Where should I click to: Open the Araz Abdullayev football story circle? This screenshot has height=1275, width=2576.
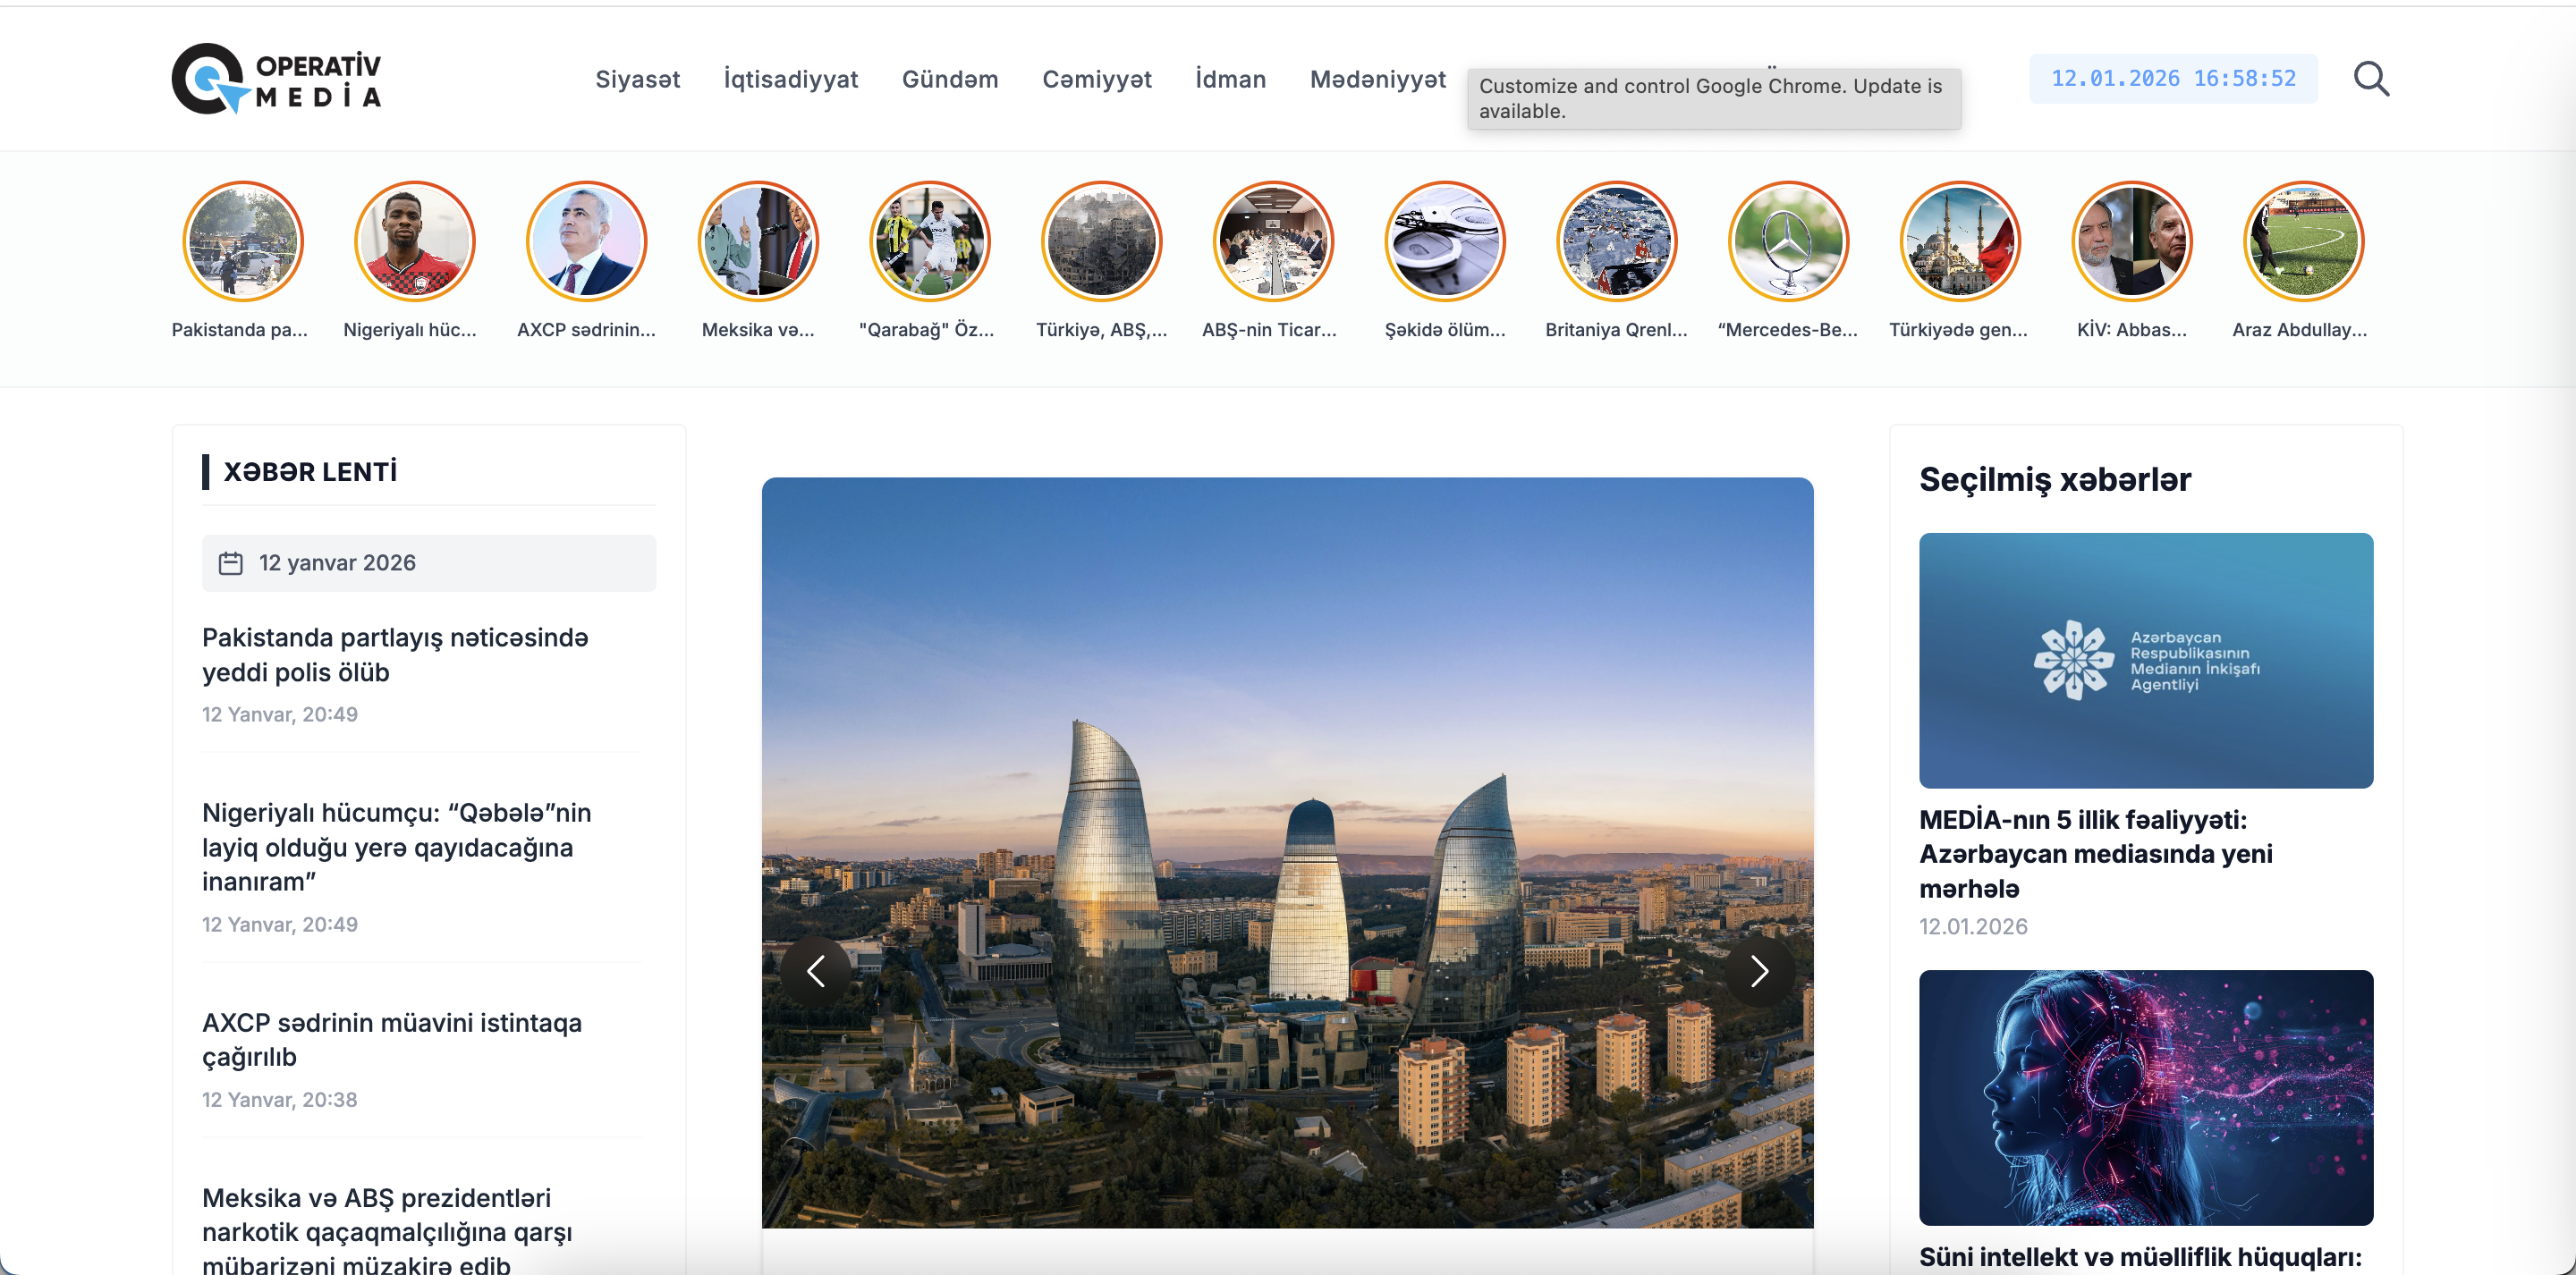click(2303, 241)
